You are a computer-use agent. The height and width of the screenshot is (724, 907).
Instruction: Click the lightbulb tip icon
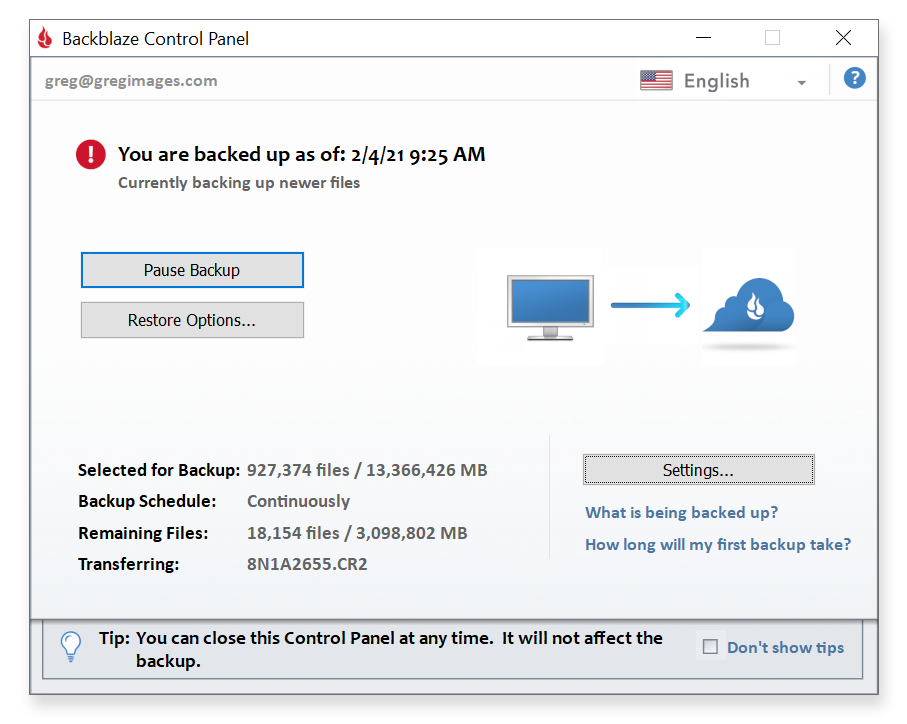click(71, 647)
